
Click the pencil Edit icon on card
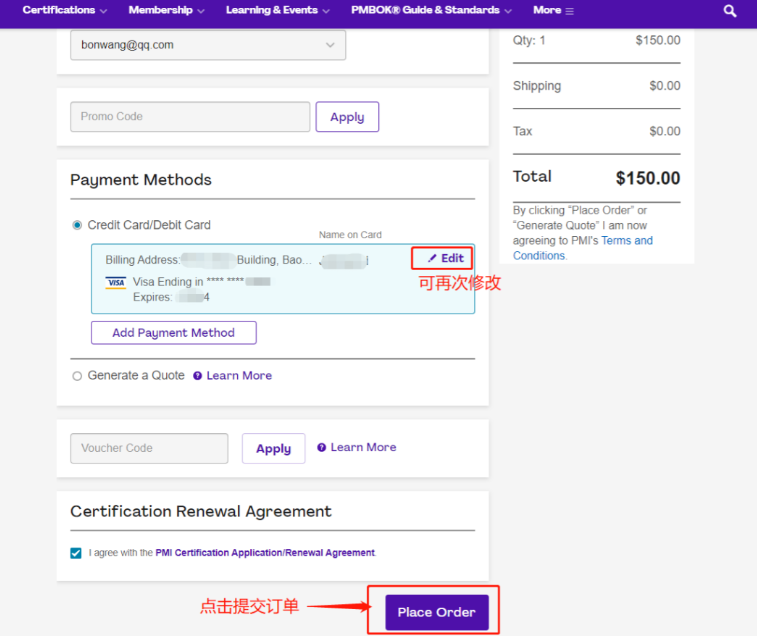[432, 259]
